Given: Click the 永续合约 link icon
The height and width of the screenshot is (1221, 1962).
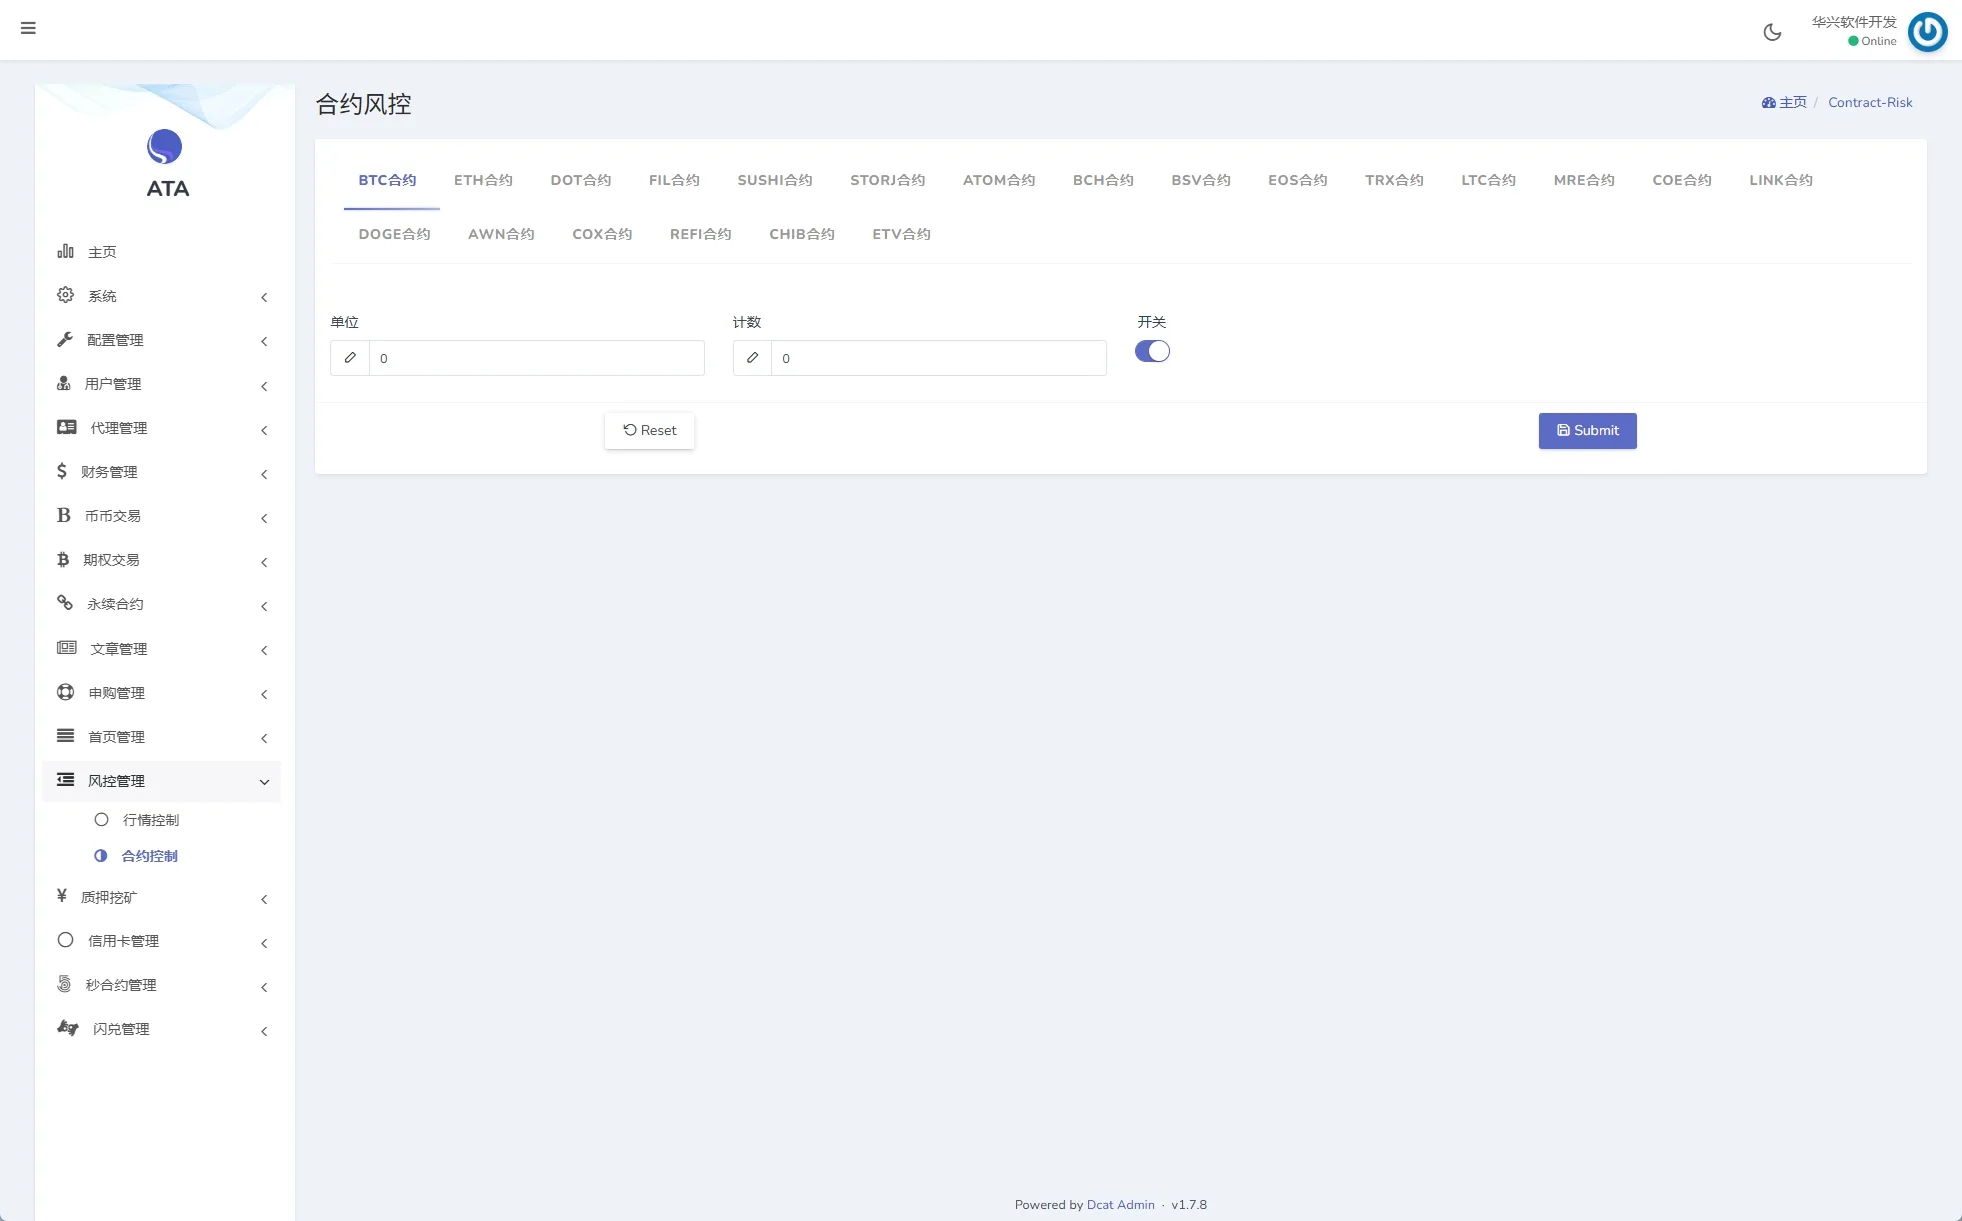Looking at the screenshot, I should 65,603.
